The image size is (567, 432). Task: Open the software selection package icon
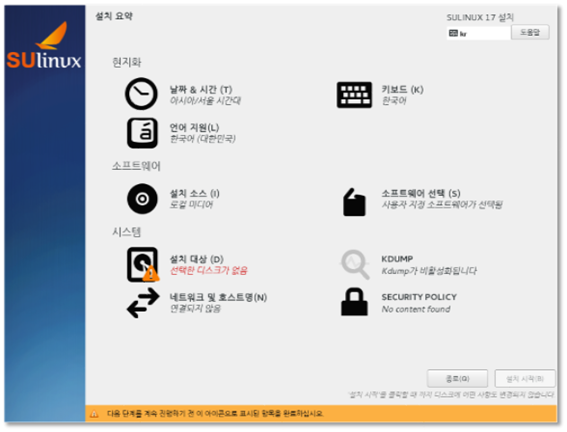(354, 202)
